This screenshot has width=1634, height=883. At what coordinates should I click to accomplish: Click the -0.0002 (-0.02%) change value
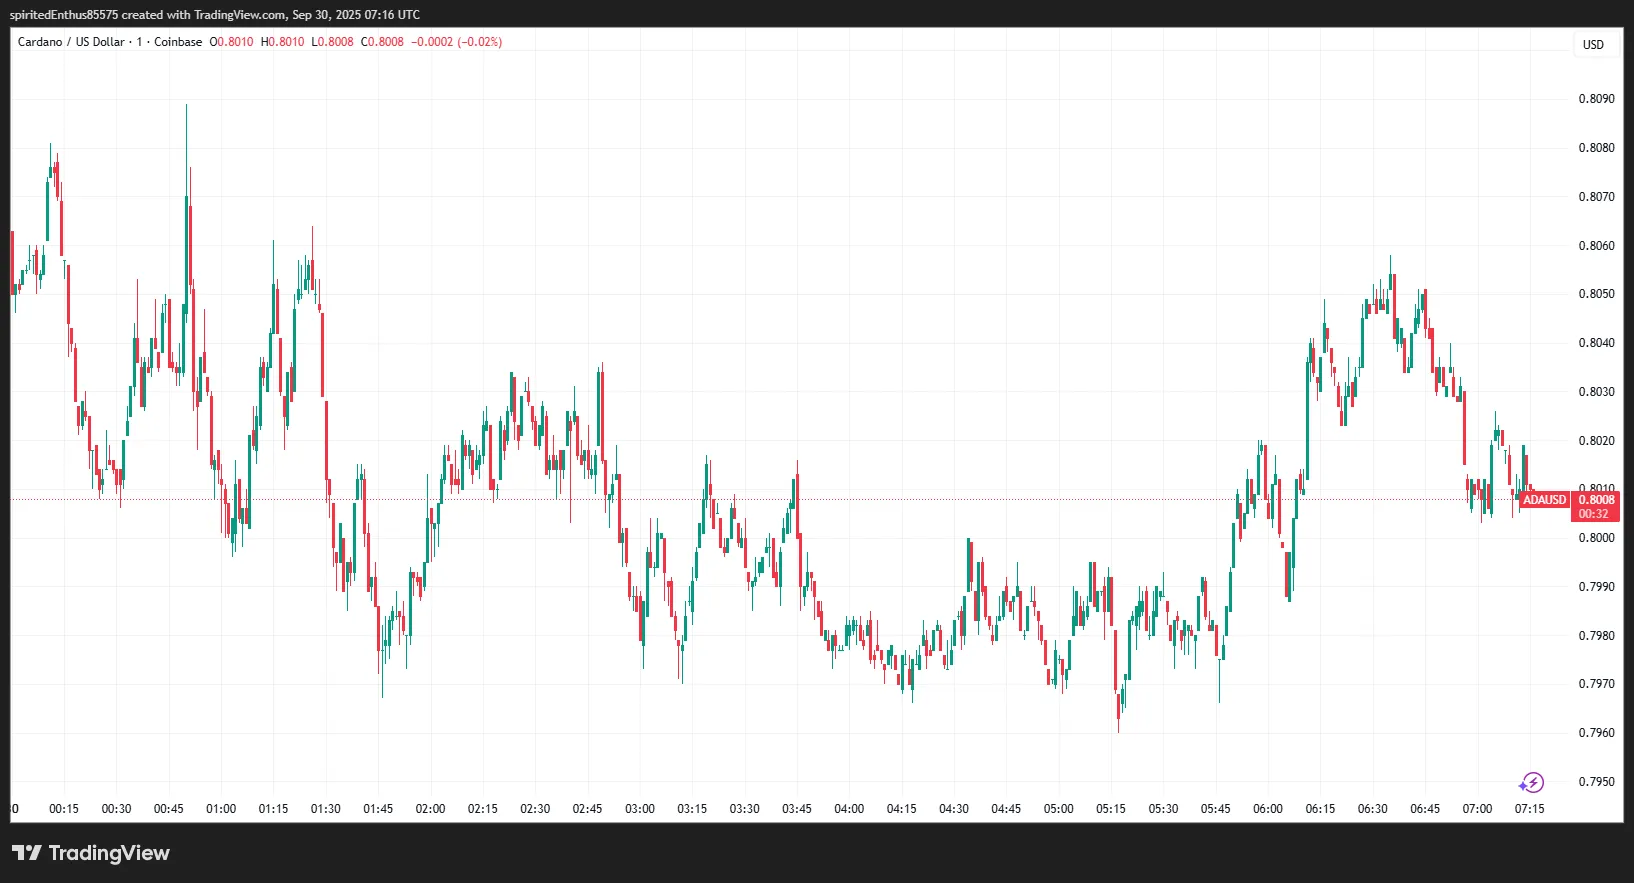click(x=457, y=42)
